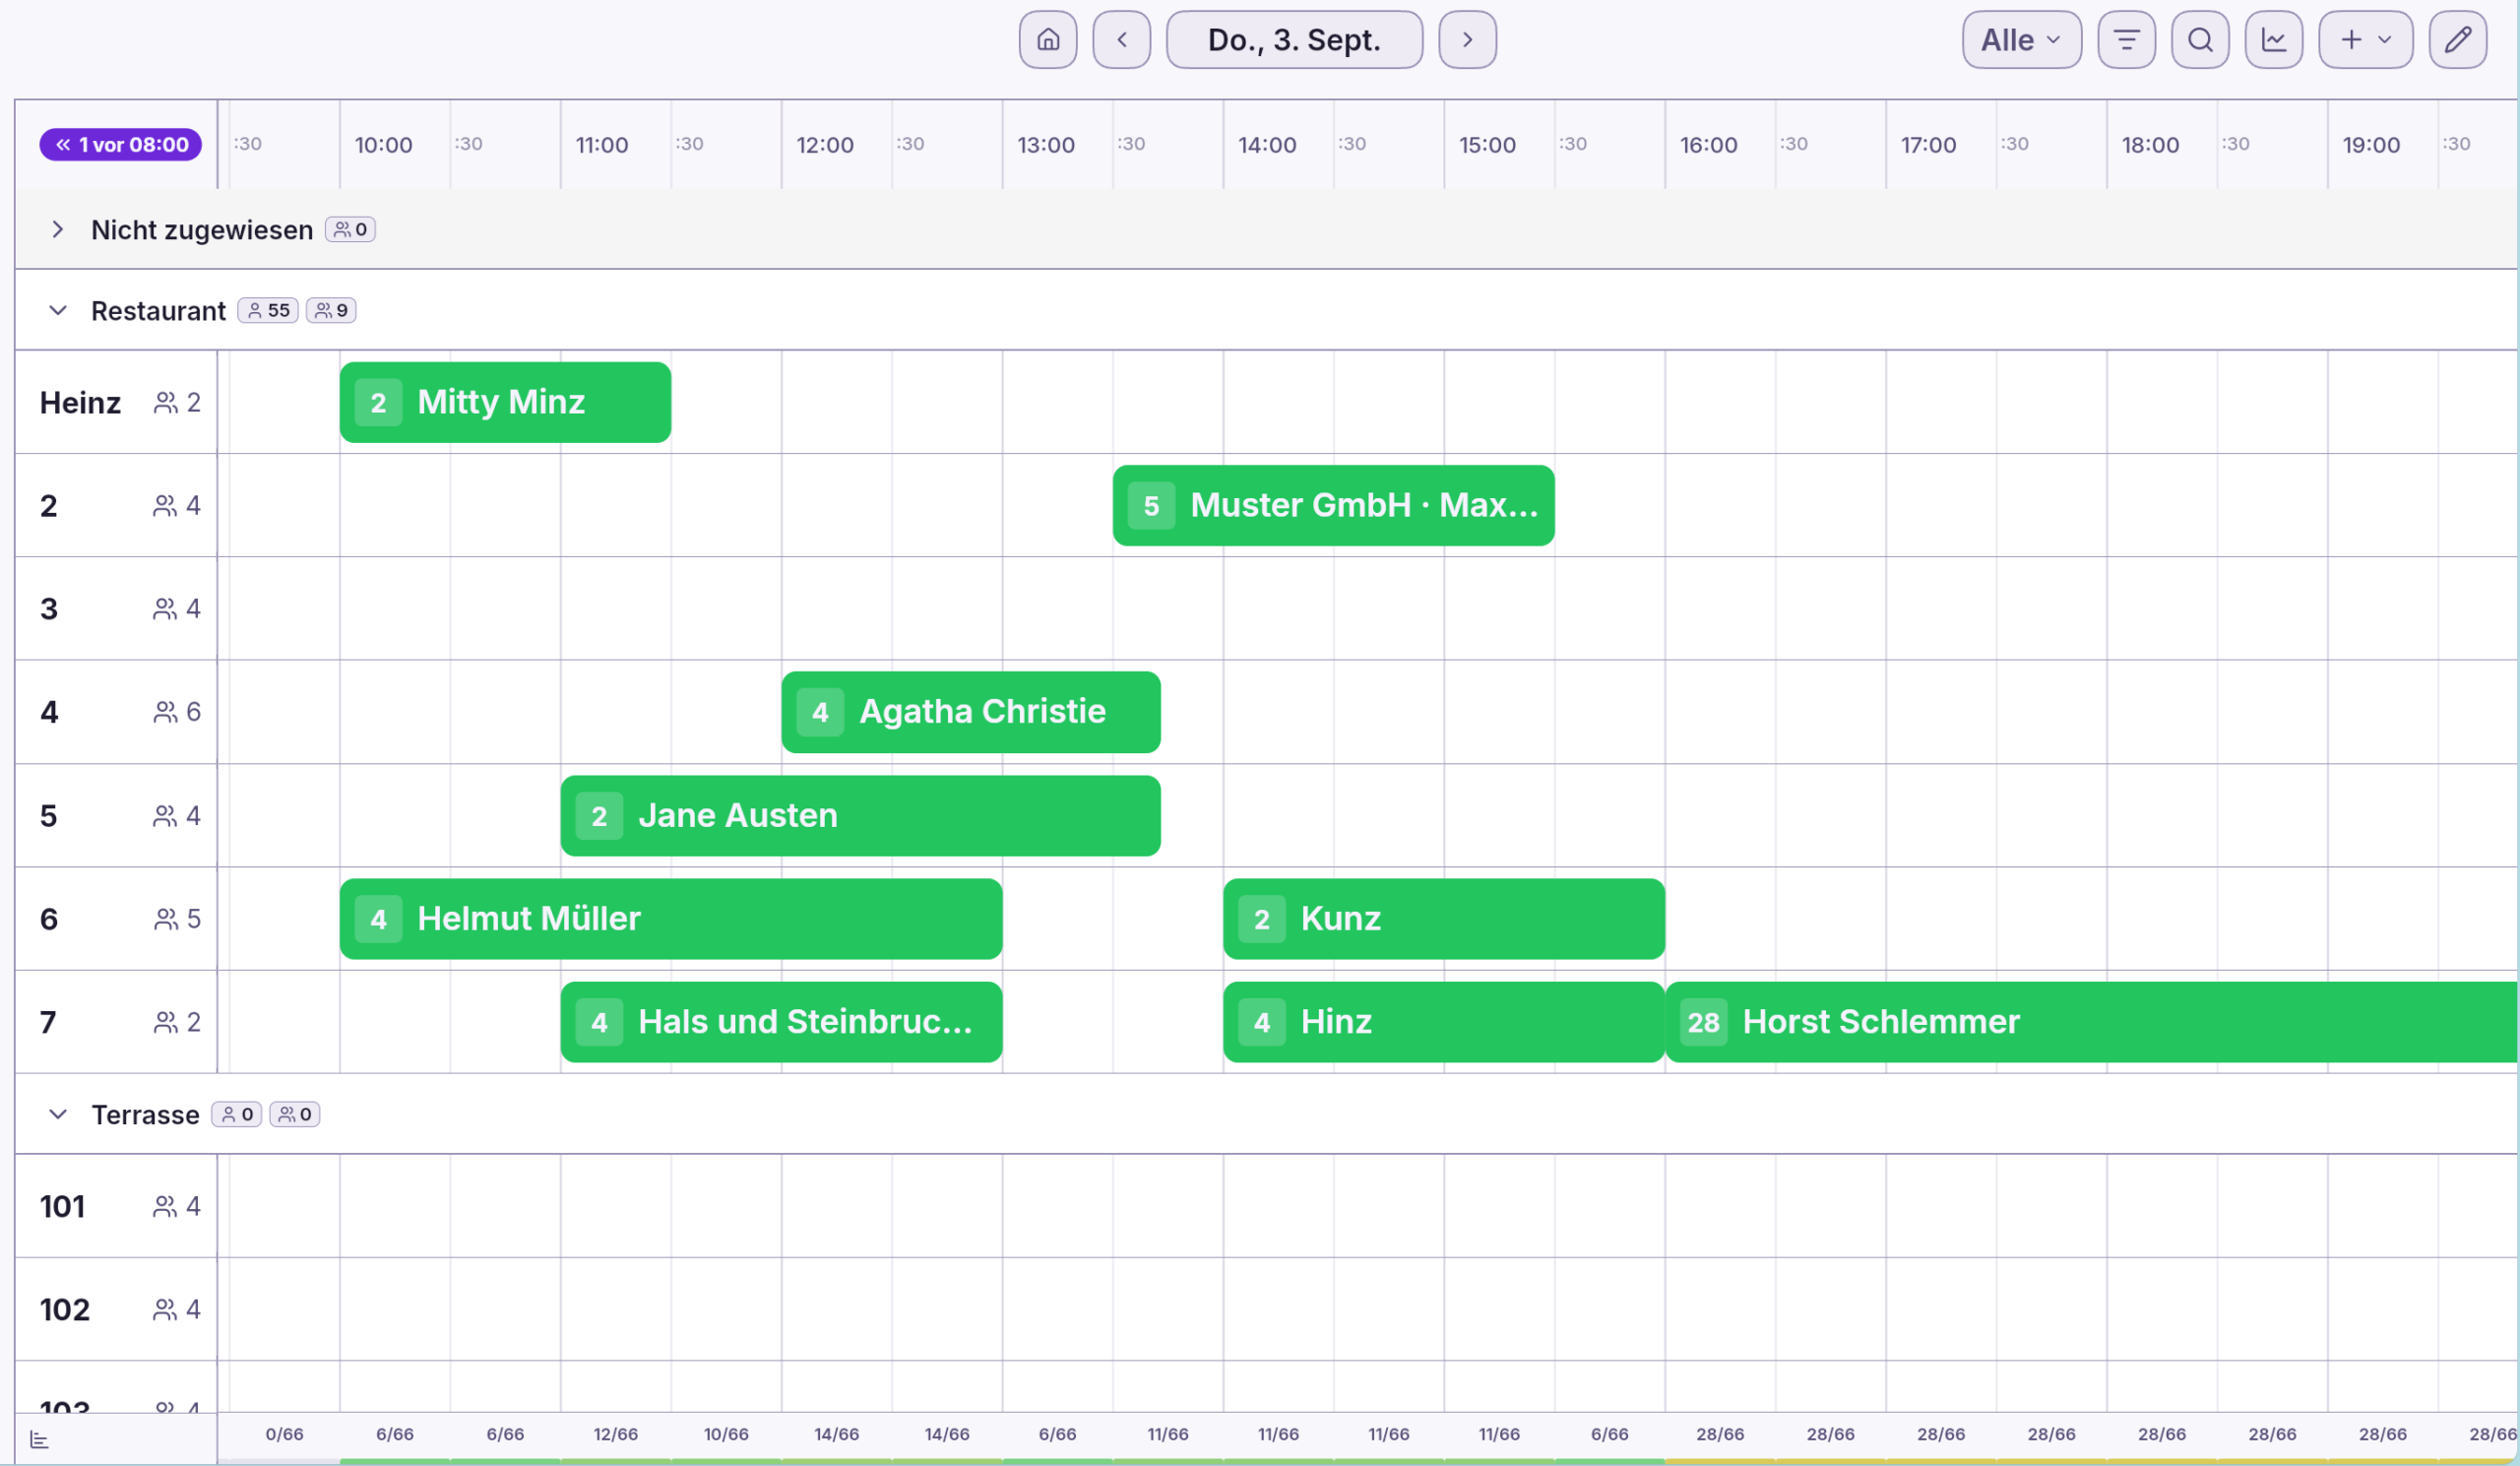Open the Hinz reservation
Image resolution: width=2520 pixels, height=1466 pixels.
(x=1444, y=1021)
